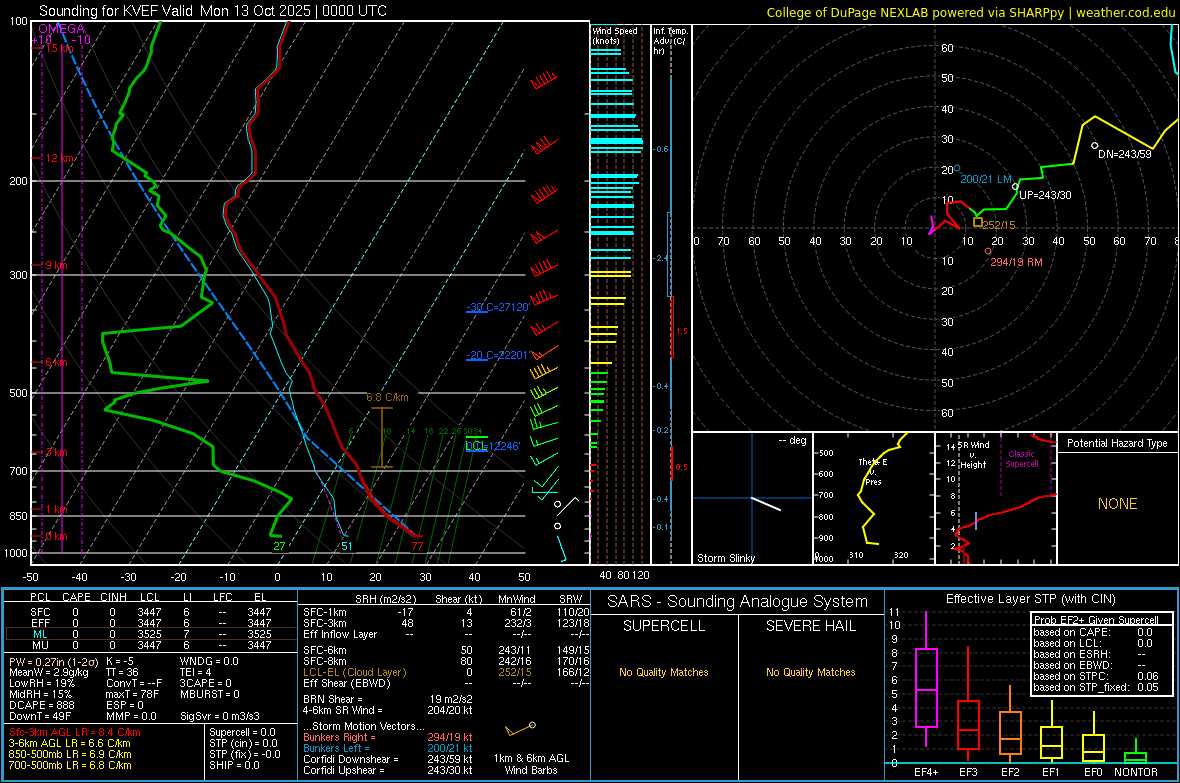Viewport: 1180px width, 783px height.
Task: Click the 'Sfc-3km AGL LR = 8.4 C/km' line
Action: pos(75,733)
